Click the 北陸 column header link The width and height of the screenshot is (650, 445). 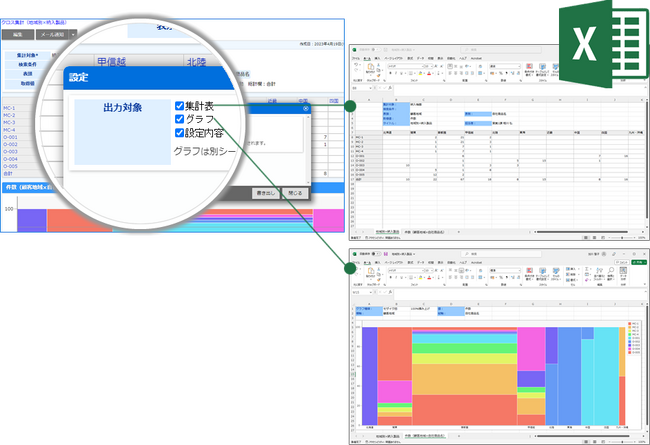(196, 62)
